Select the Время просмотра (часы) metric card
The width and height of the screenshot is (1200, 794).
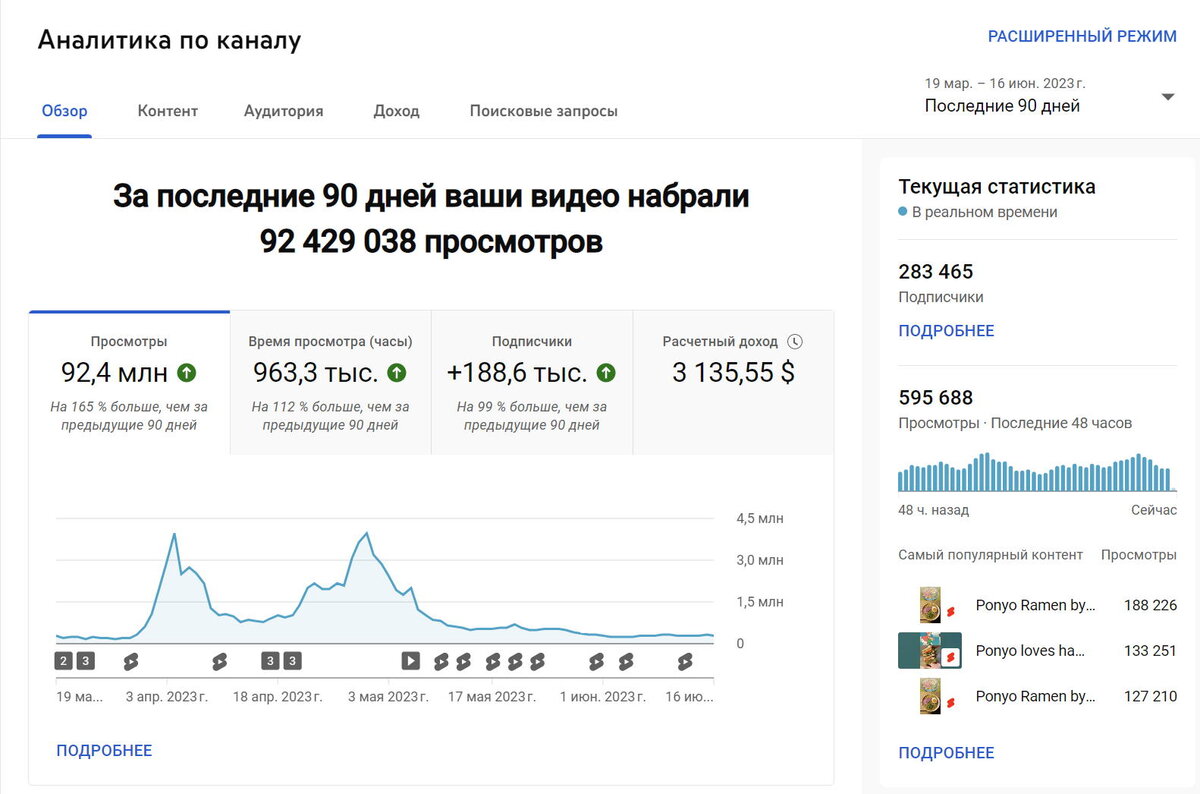(x=331, y=383)
